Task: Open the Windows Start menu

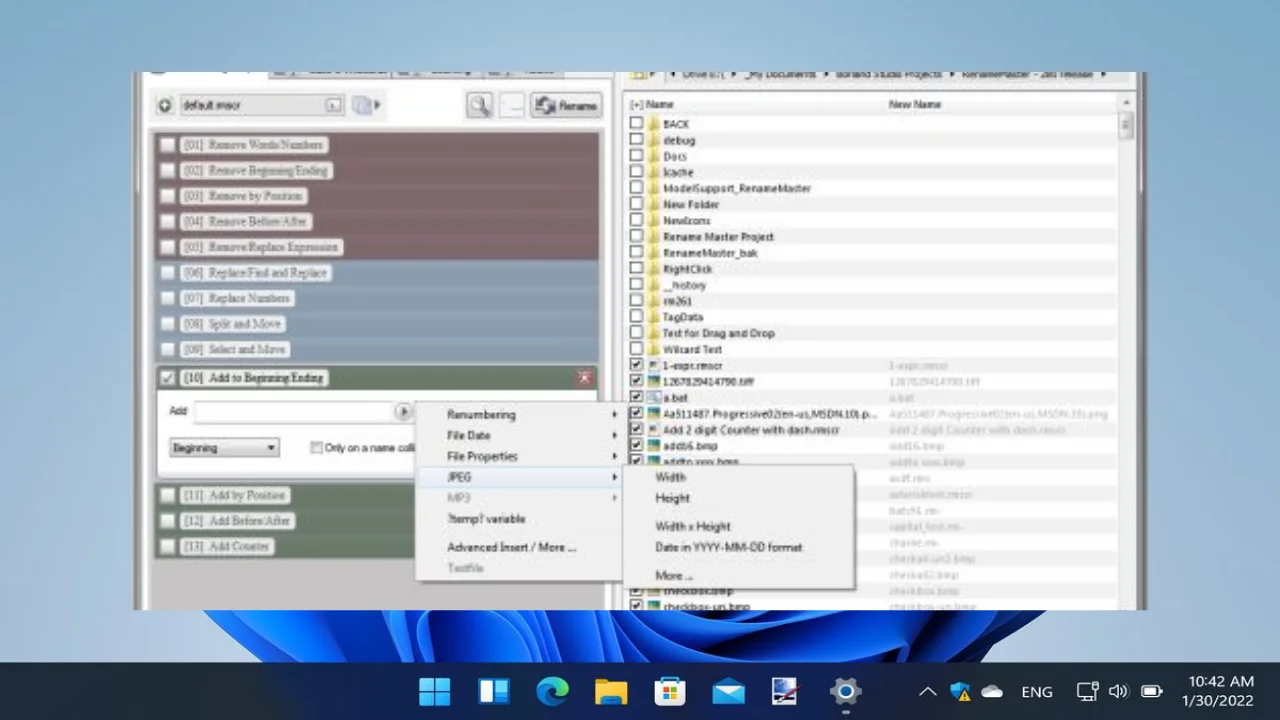Action: coord(435,691)
